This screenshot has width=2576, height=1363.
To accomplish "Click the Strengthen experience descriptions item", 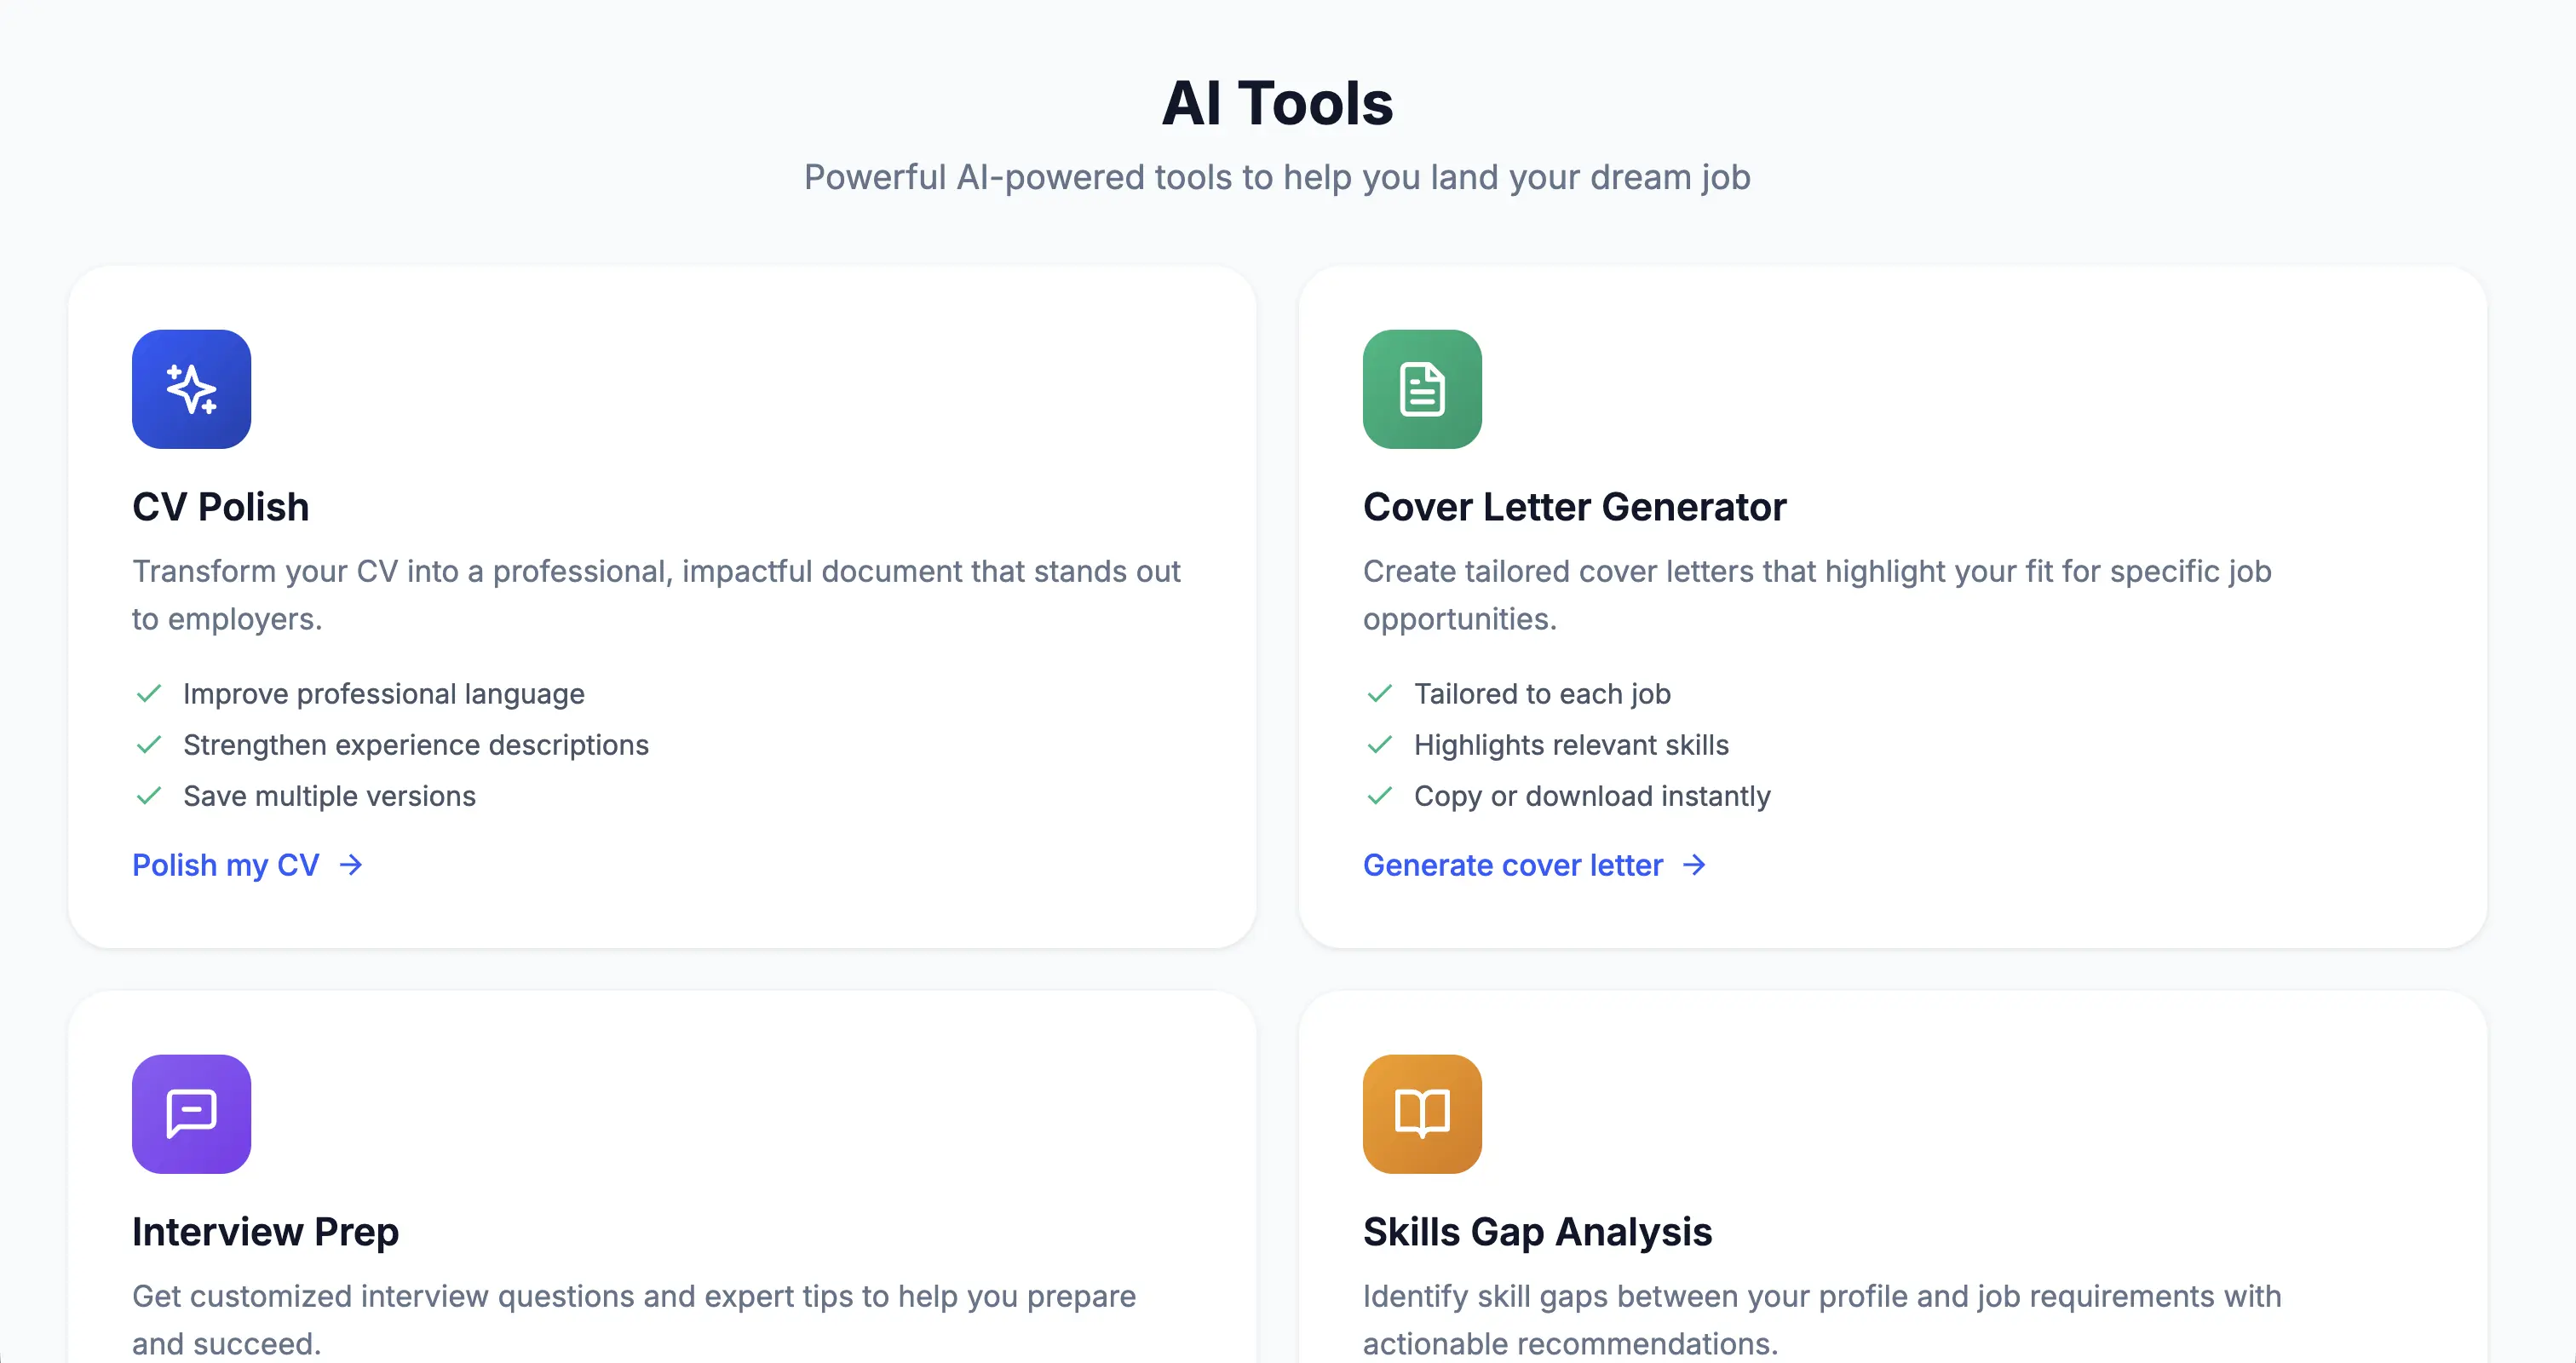I will click(x=416, y=745).
